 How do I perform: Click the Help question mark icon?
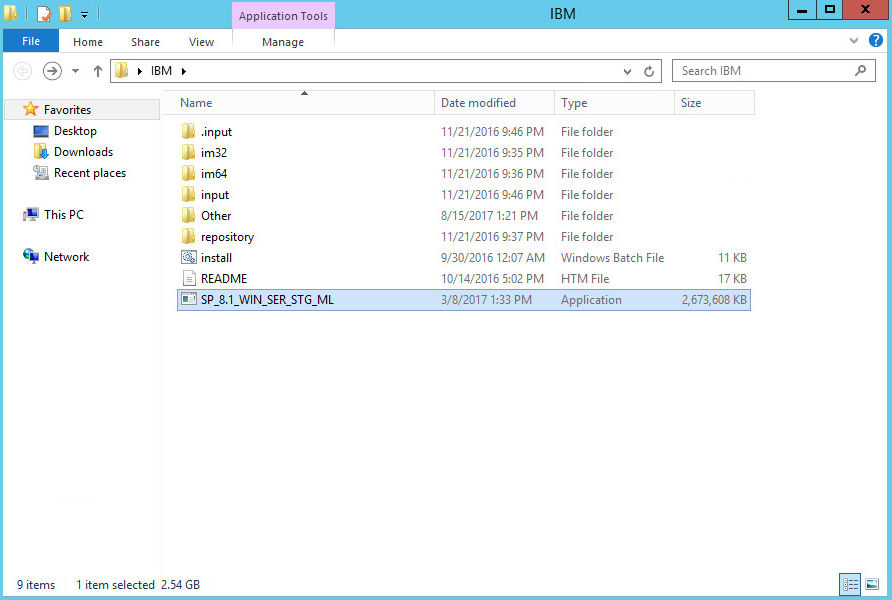click(876, 41)
